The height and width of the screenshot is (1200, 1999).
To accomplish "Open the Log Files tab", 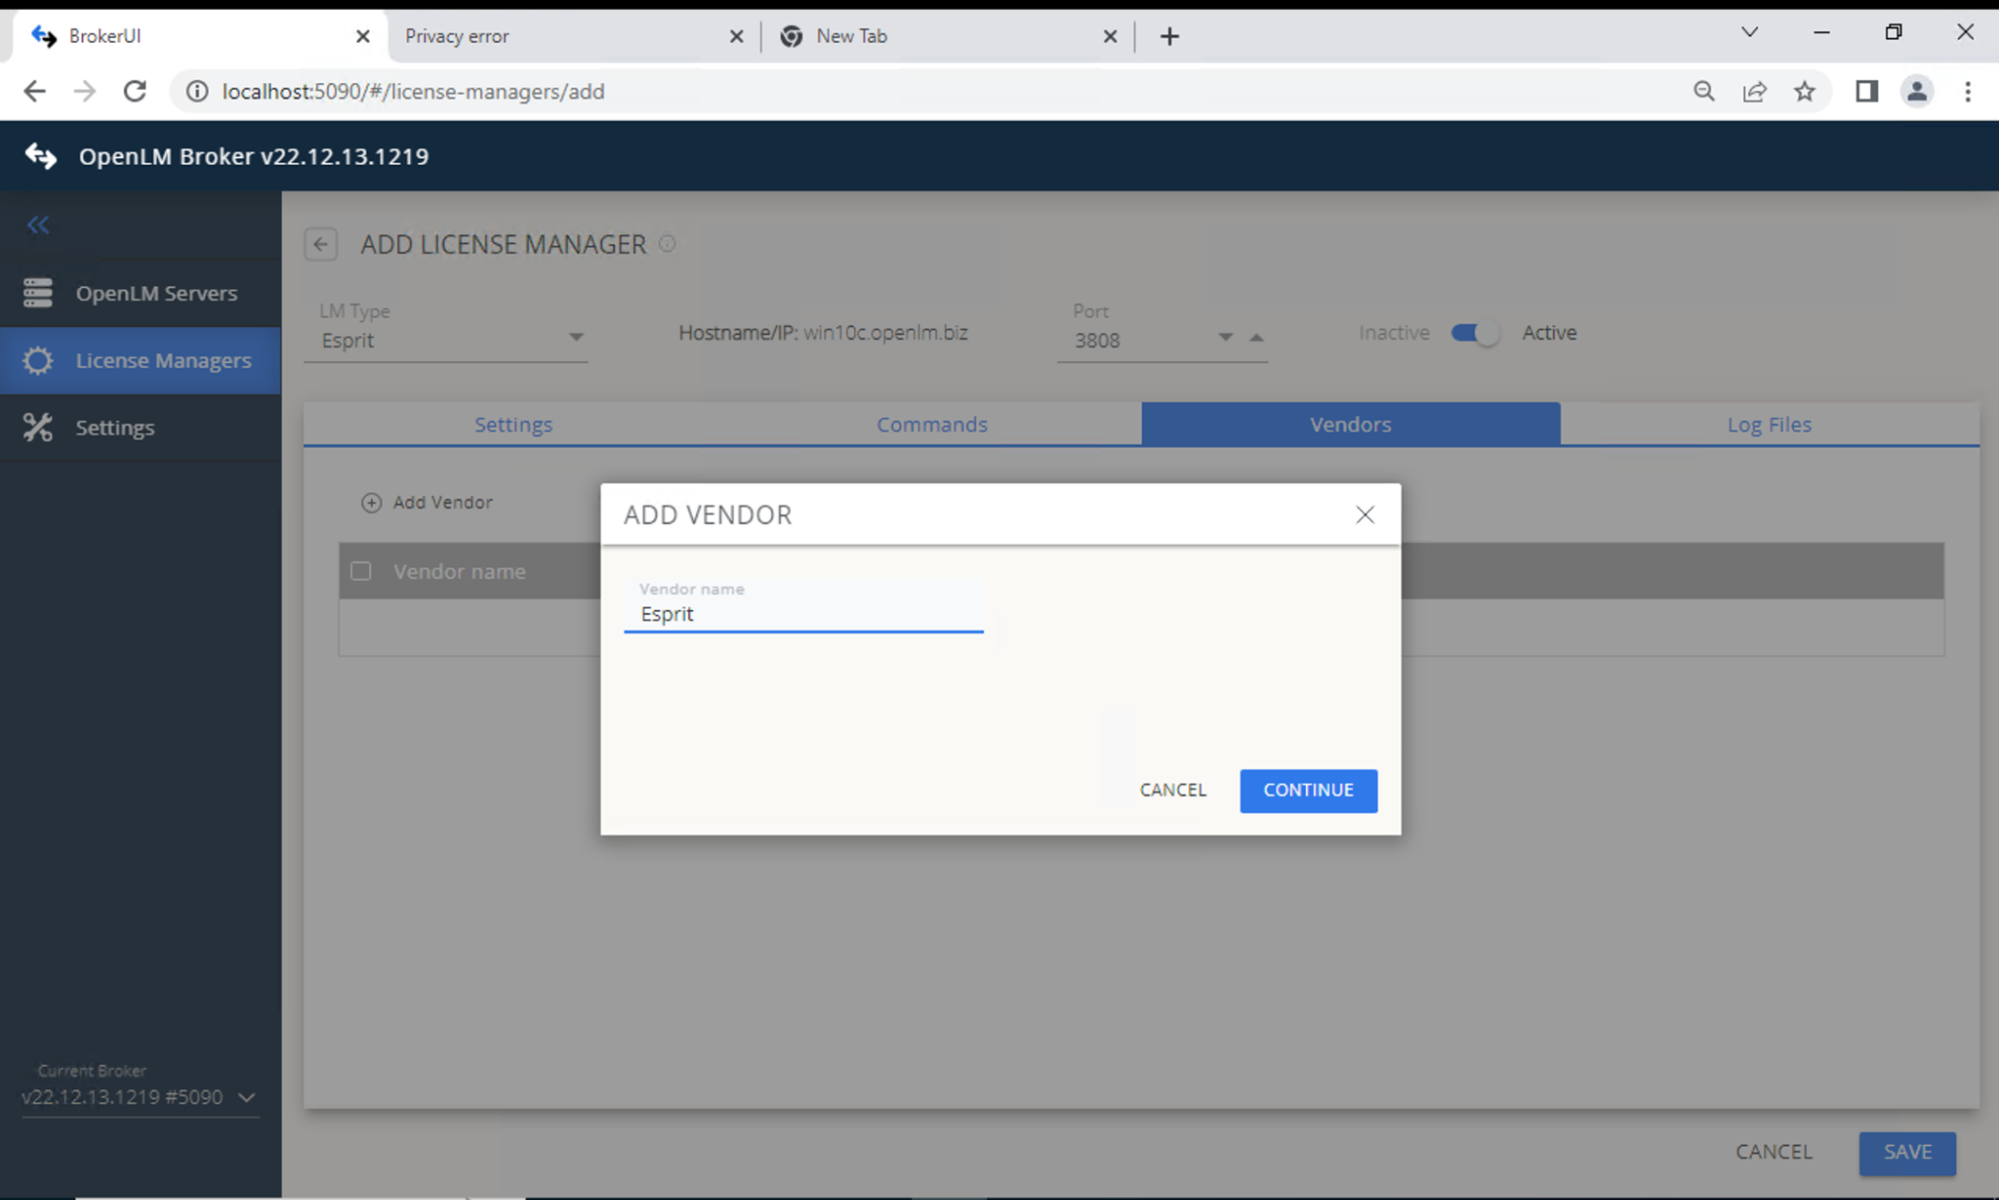I will [1768, 424].
